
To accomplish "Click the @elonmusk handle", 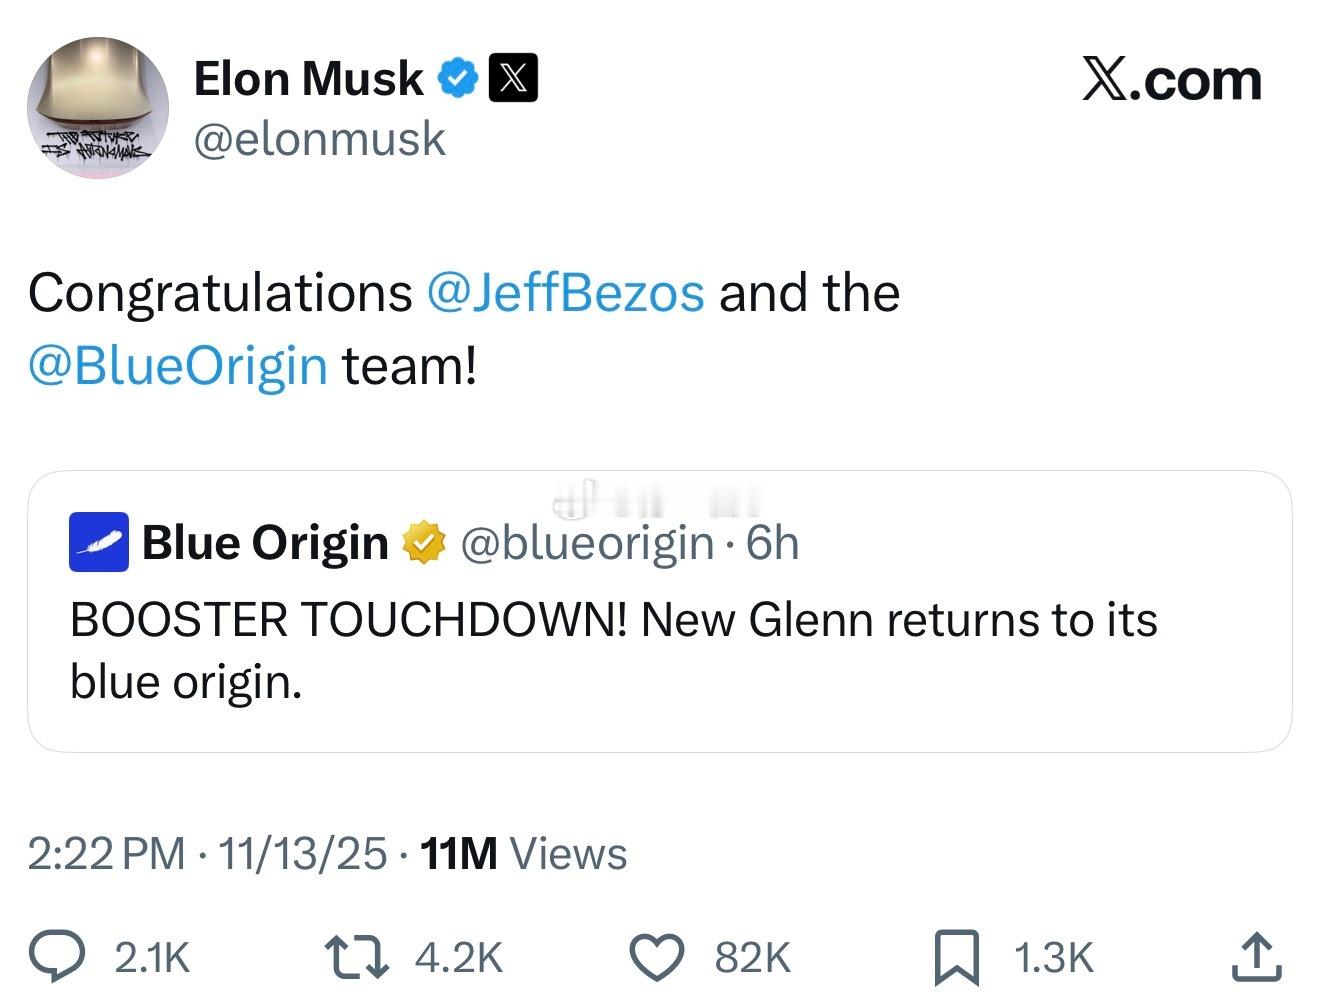I will (x=319, y=138).
